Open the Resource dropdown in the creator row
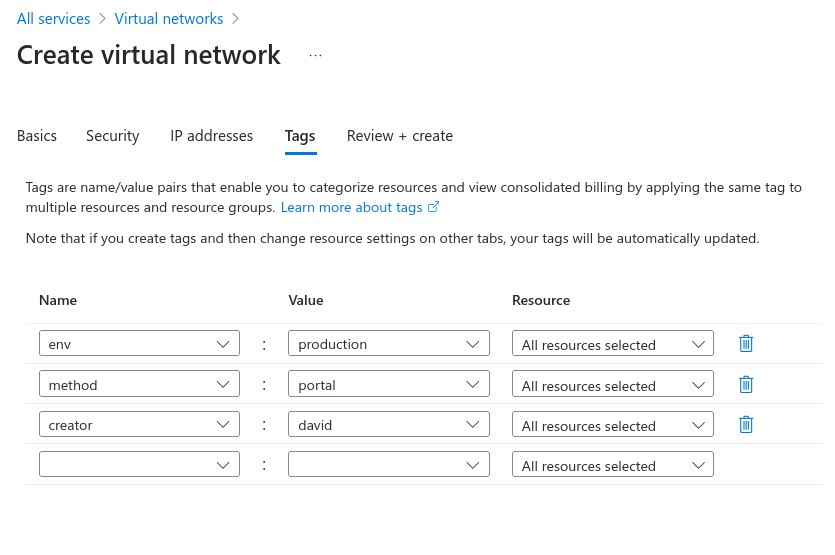Image resolution: width=835 pixels, height=555 pixels. click(x=612, y=425)
